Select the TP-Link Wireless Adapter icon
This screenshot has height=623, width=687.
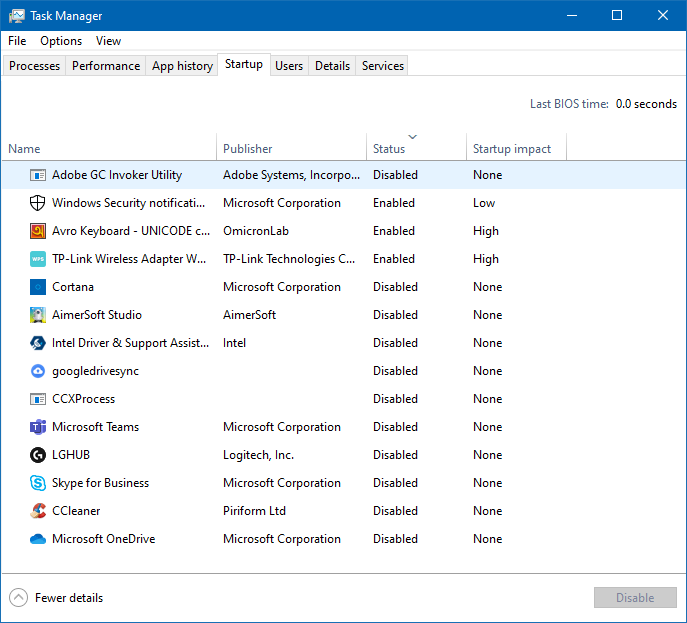tap(38, 259)
